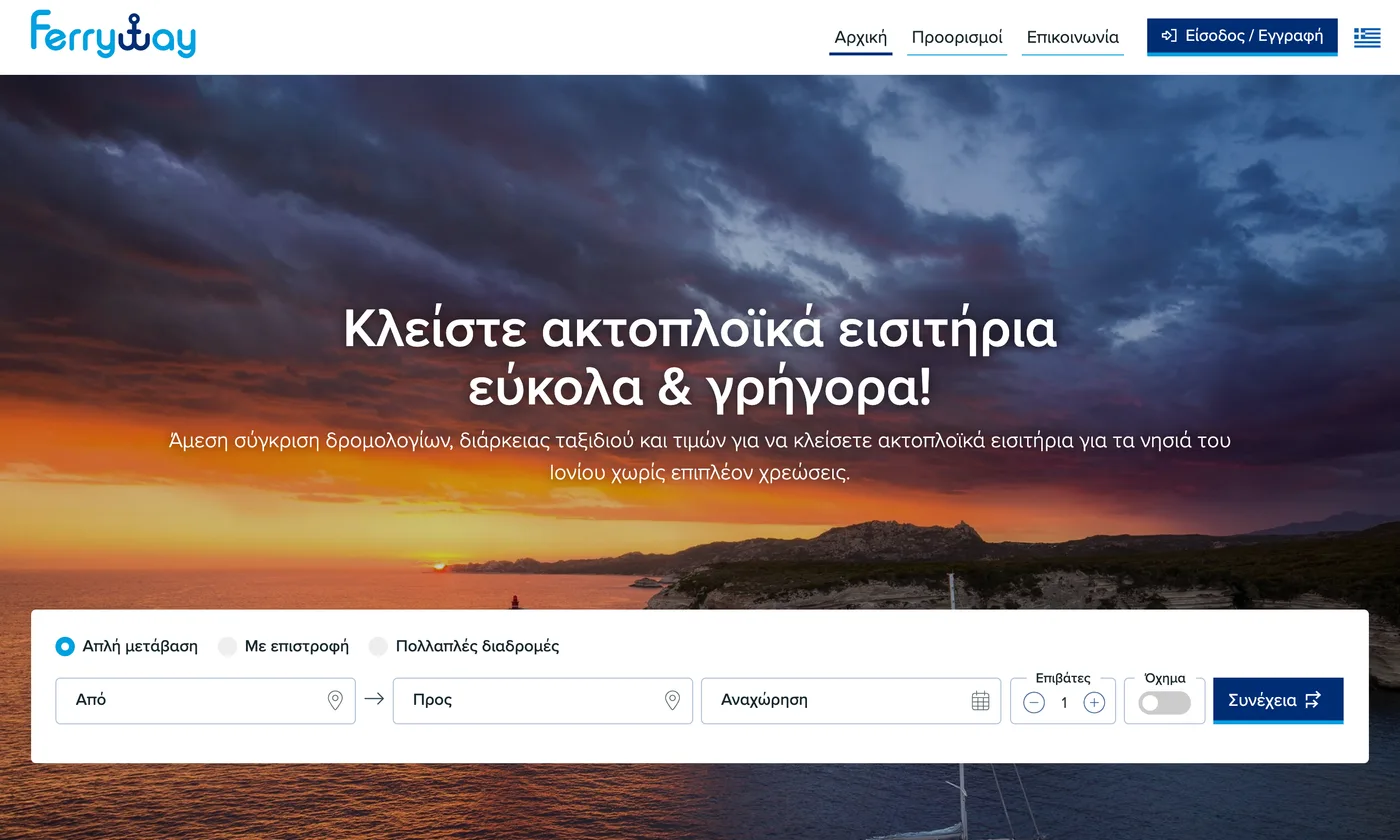Screen dimensions: 1400x840
Task: Click the Ferryway logo
Action: [113, 34]
